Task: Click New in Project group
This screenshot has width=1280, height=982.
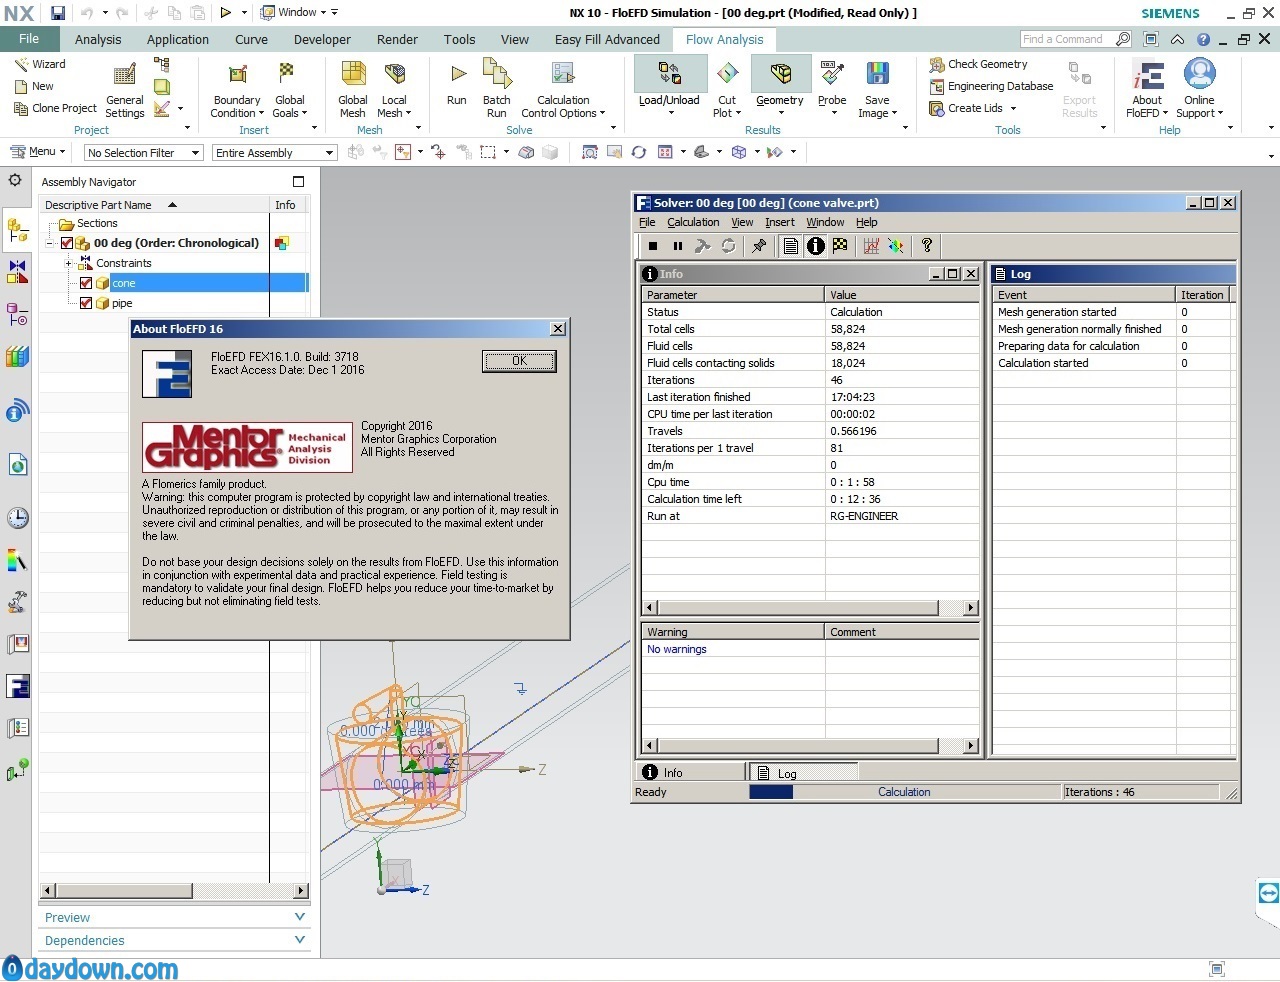Action: (x=34, y=86)
